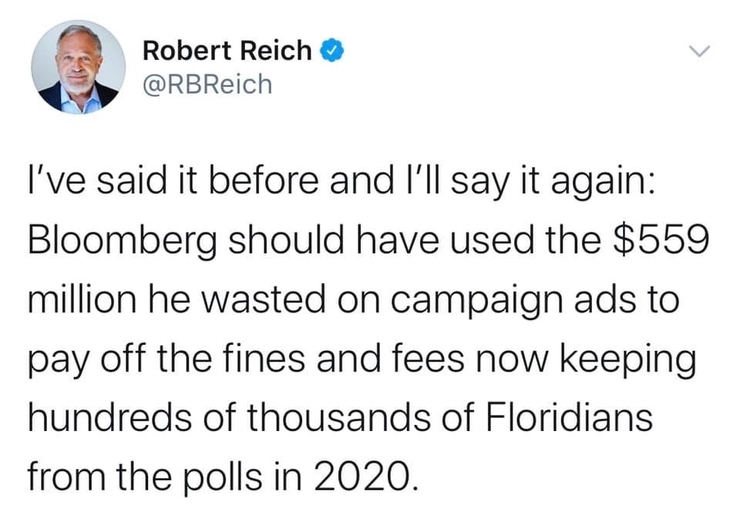Open the tweet options chevron menu
This screenshot has height=525, width=740.
(x=699, y=51)
